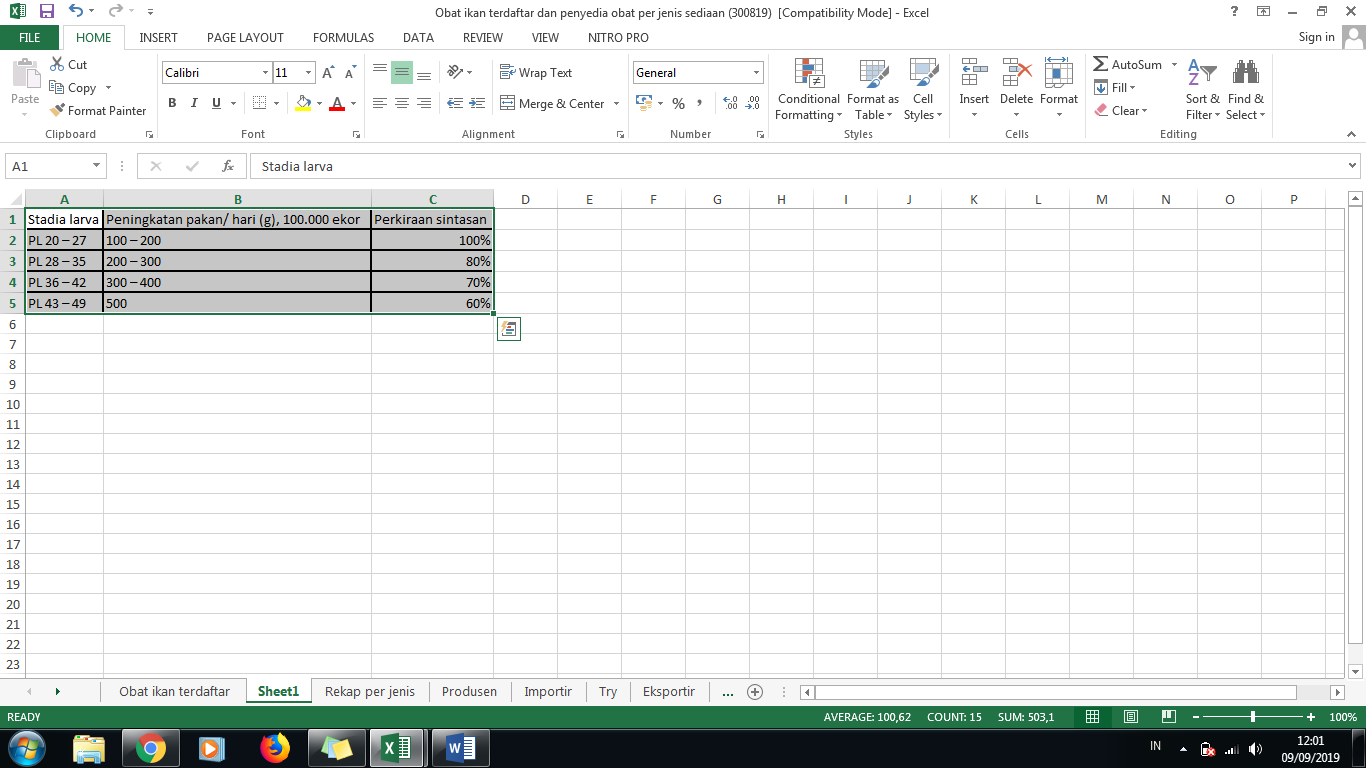Apply Conditional Formatting icon in Styles
This screenshot has width=1366, height=768.
click(808, 73)
